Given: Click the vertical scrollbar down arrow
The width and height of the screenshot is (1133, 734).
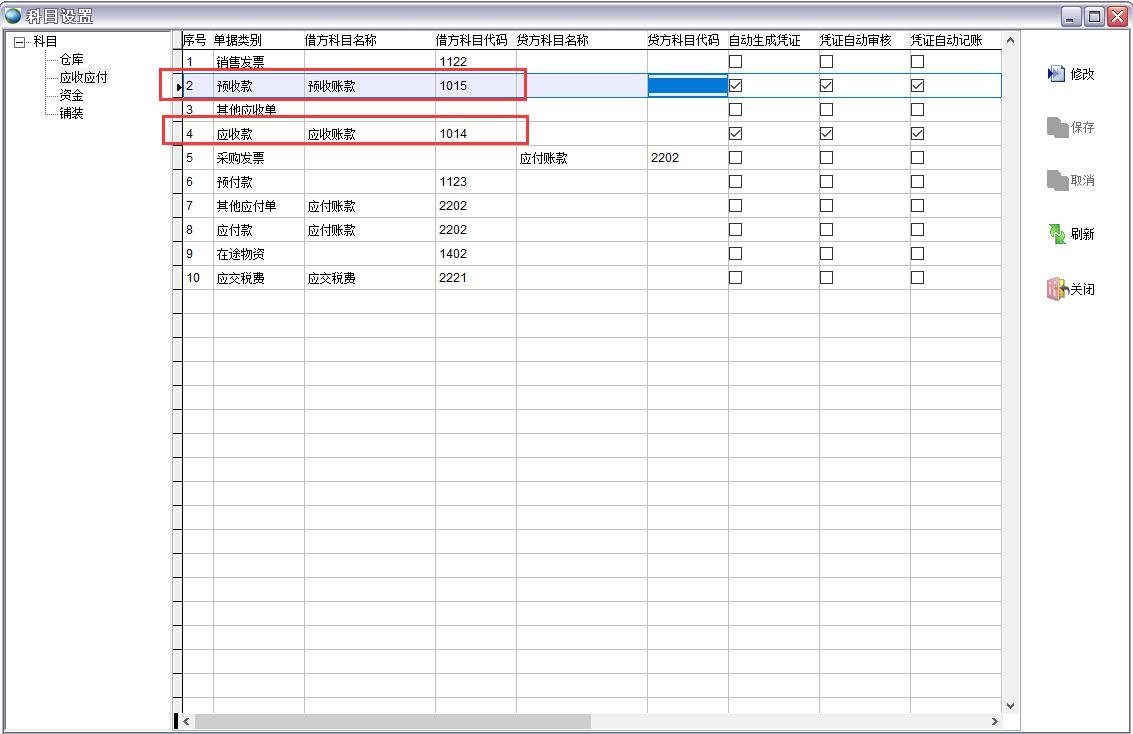Looking at the screenshot, I should pos(1009,706).
